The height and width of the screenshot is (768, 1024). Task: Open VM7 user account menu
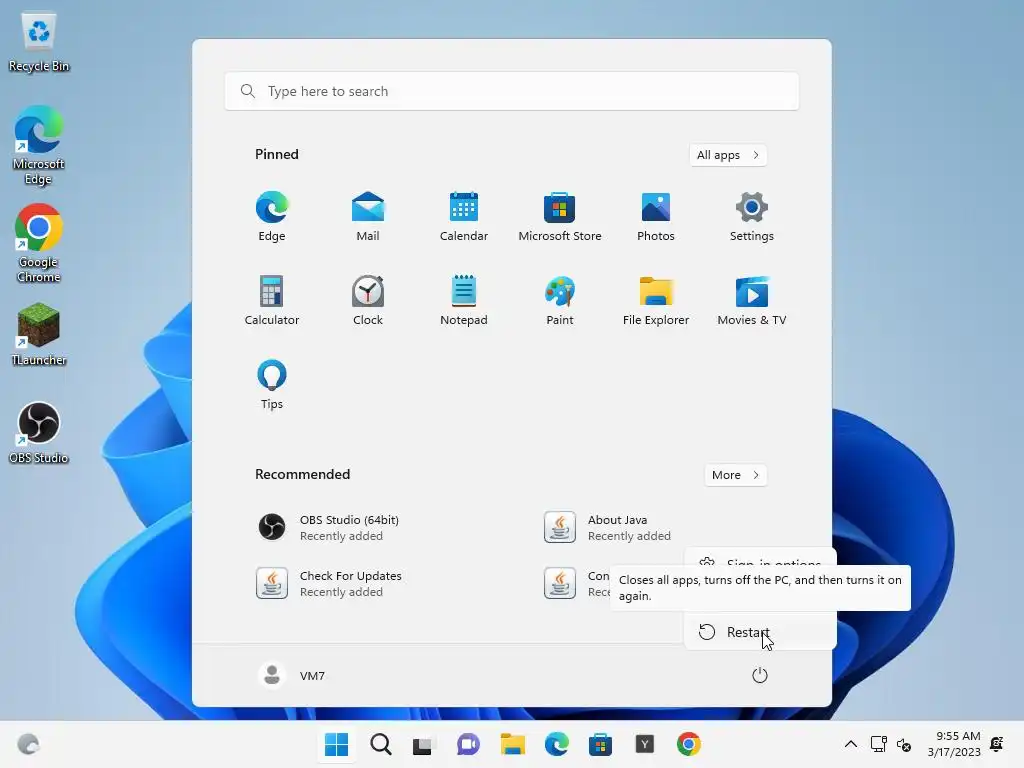click(x=292, y=675)
